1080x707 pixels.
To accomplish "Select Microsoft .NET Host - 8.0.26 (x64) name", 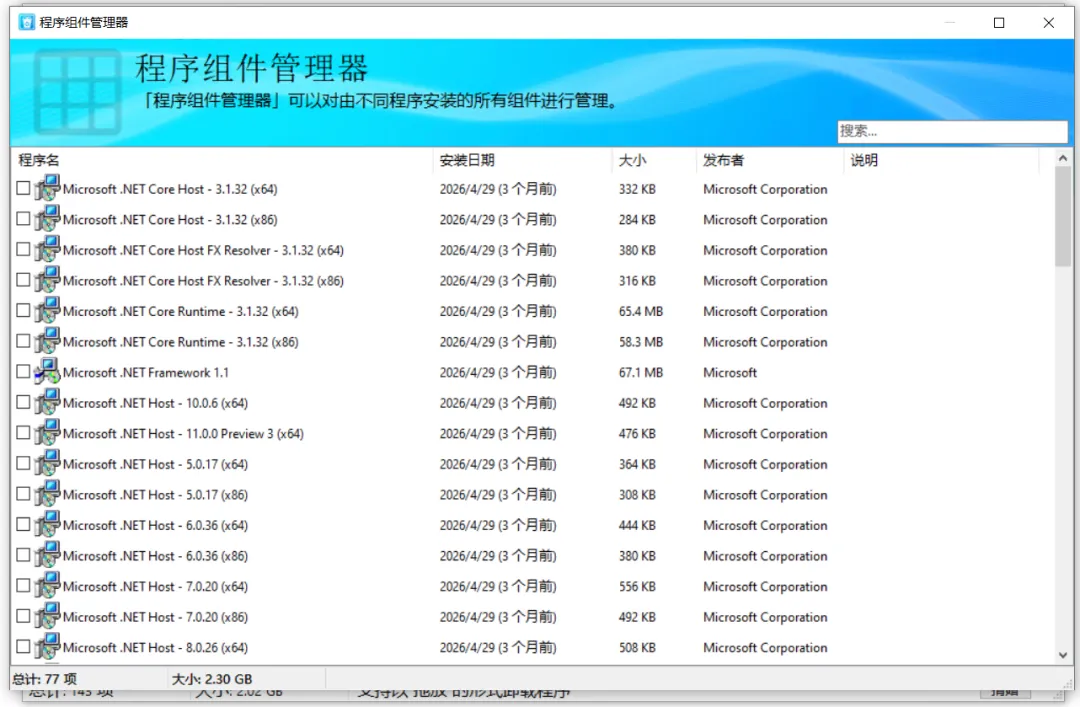I will [155, 647].
